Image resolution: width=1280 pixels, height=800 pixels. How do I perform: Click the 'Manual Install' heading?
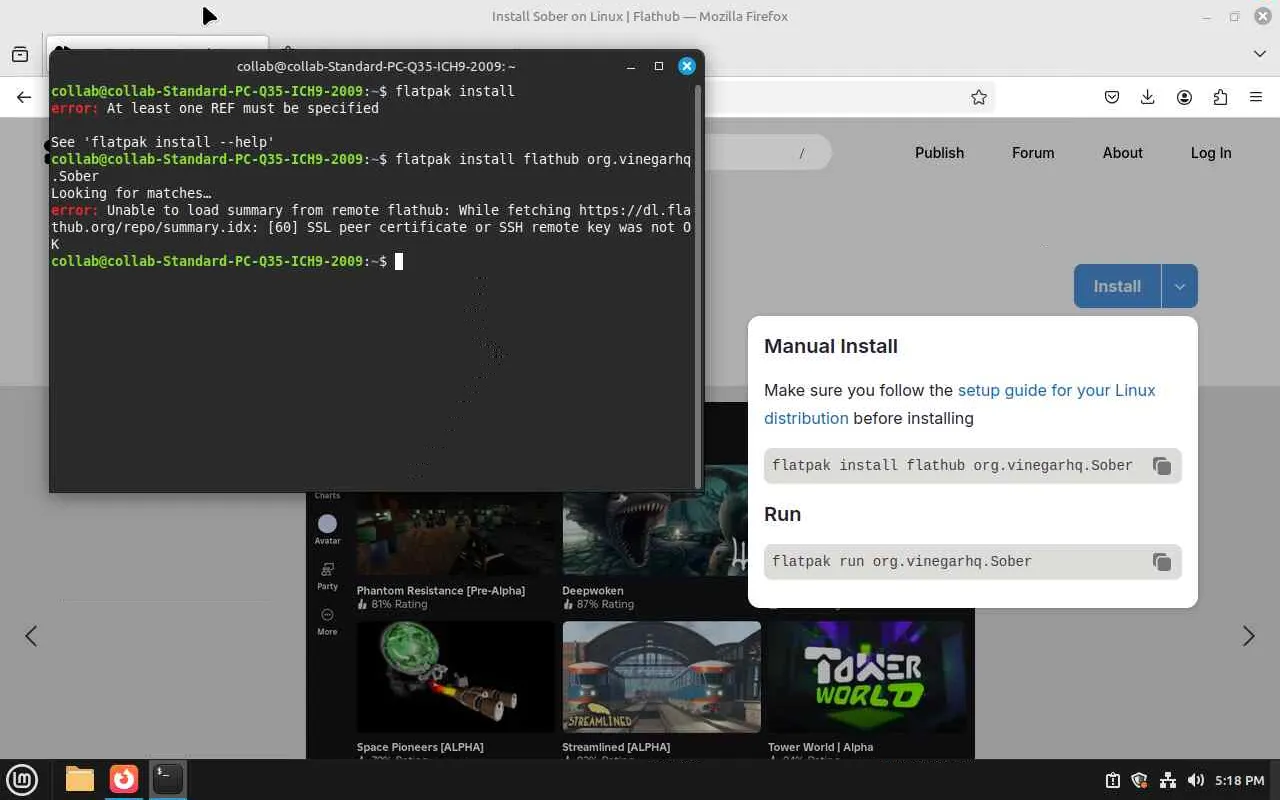(831, 347)
